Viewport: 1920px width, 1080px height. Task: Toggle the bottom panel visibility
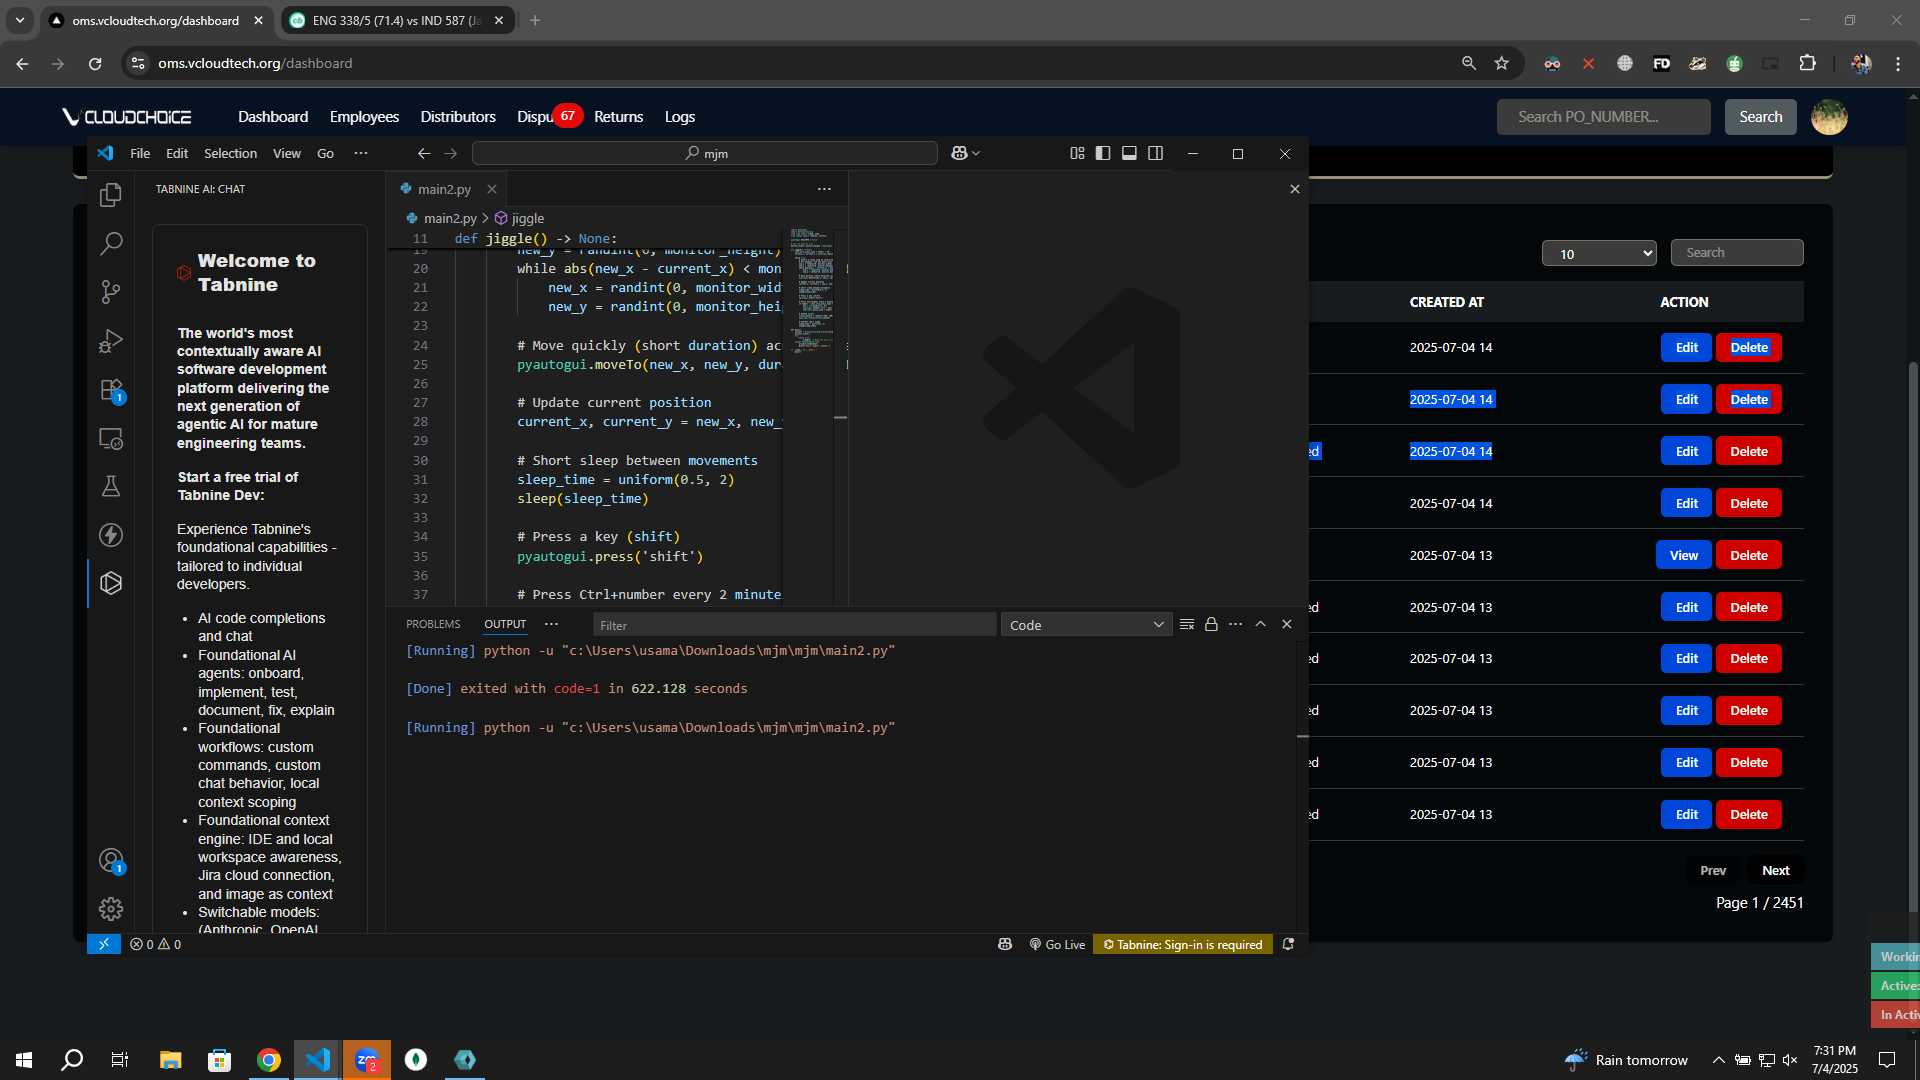(1129, 153)
